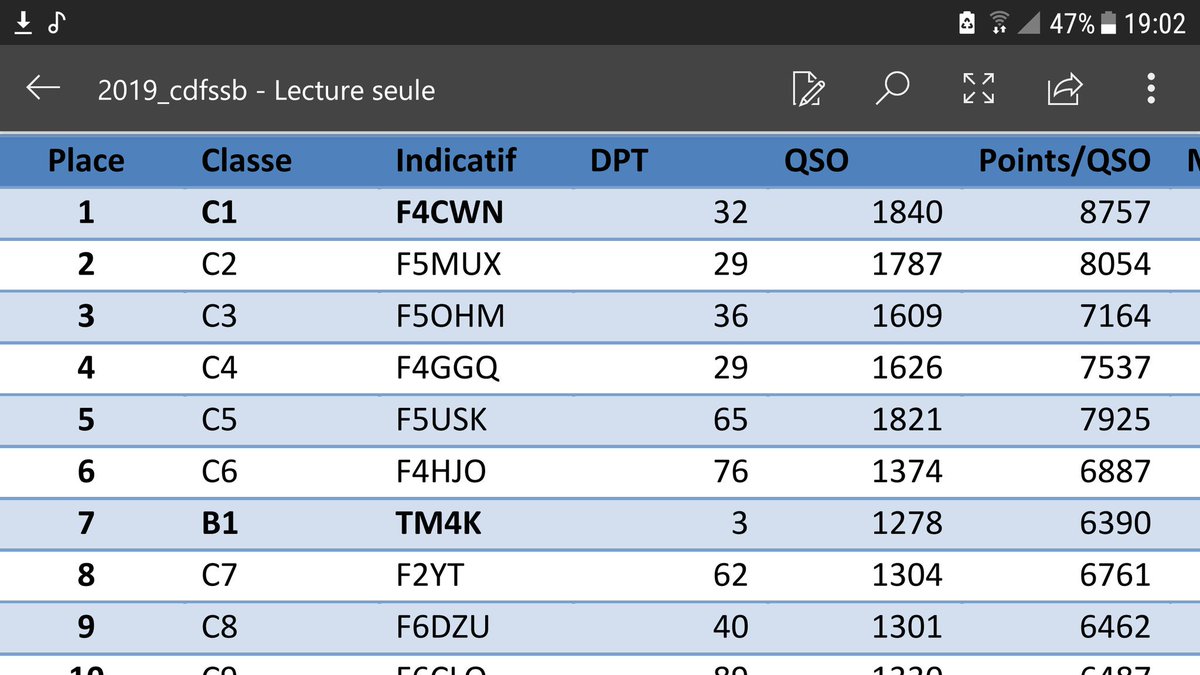The image size is (1200, 675).
Task: Select the Points/QSO column header
Action: coord(1065,160)
